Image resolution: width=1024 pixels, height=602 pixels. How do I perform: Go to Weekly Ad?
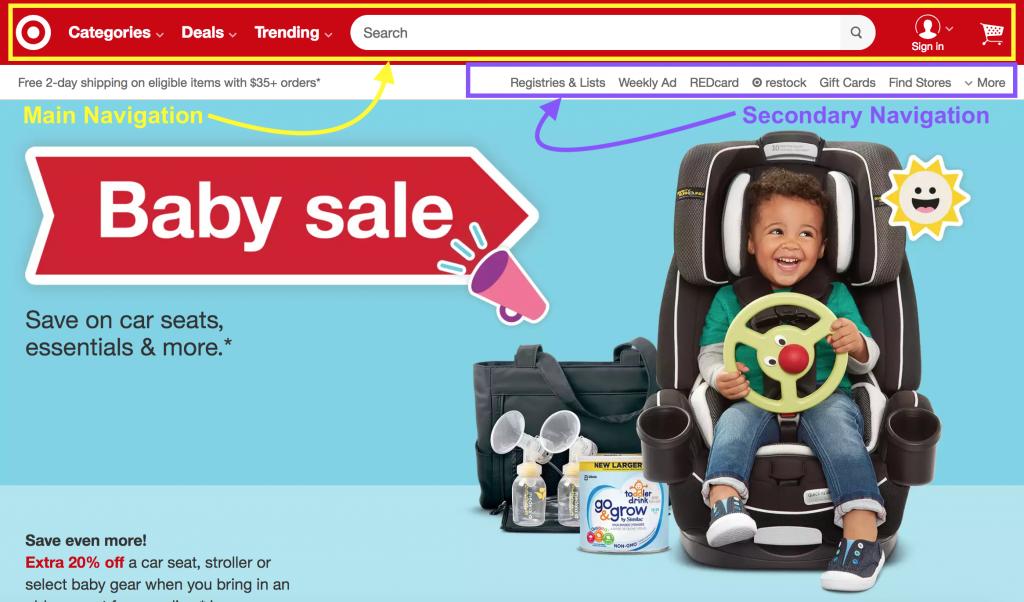pyautogui.click(x=647, y=83)
